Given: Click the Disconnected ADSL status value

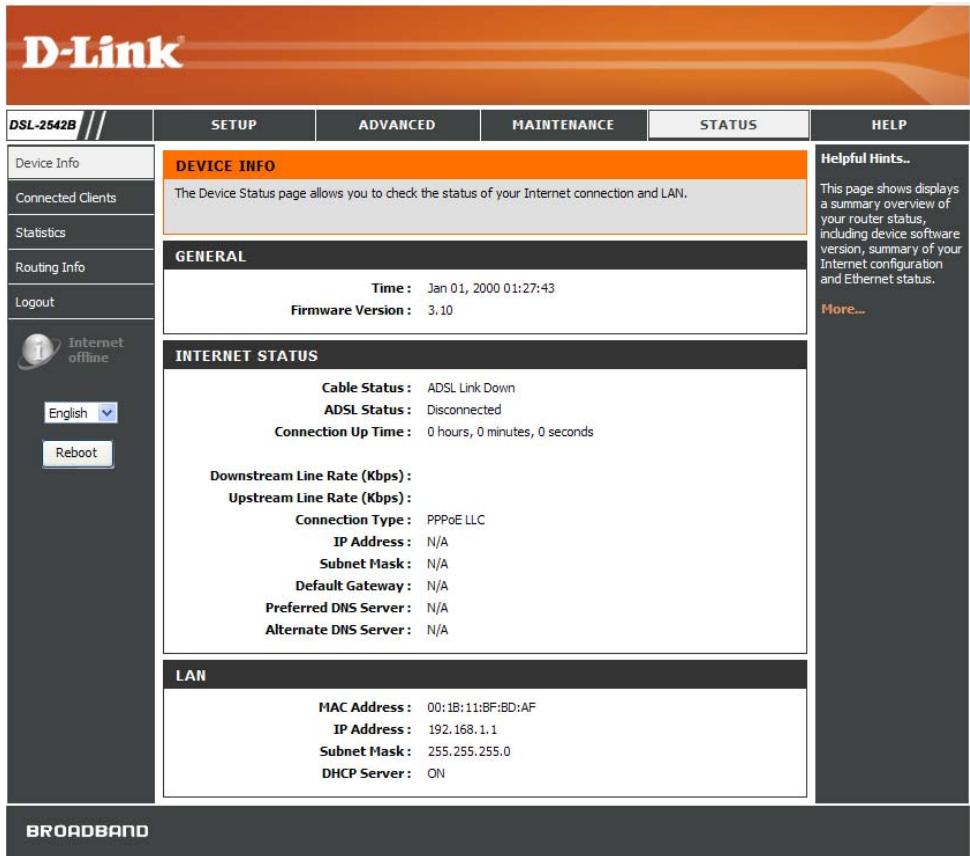Looking at the screenshot, I should (x=464, y=410).
